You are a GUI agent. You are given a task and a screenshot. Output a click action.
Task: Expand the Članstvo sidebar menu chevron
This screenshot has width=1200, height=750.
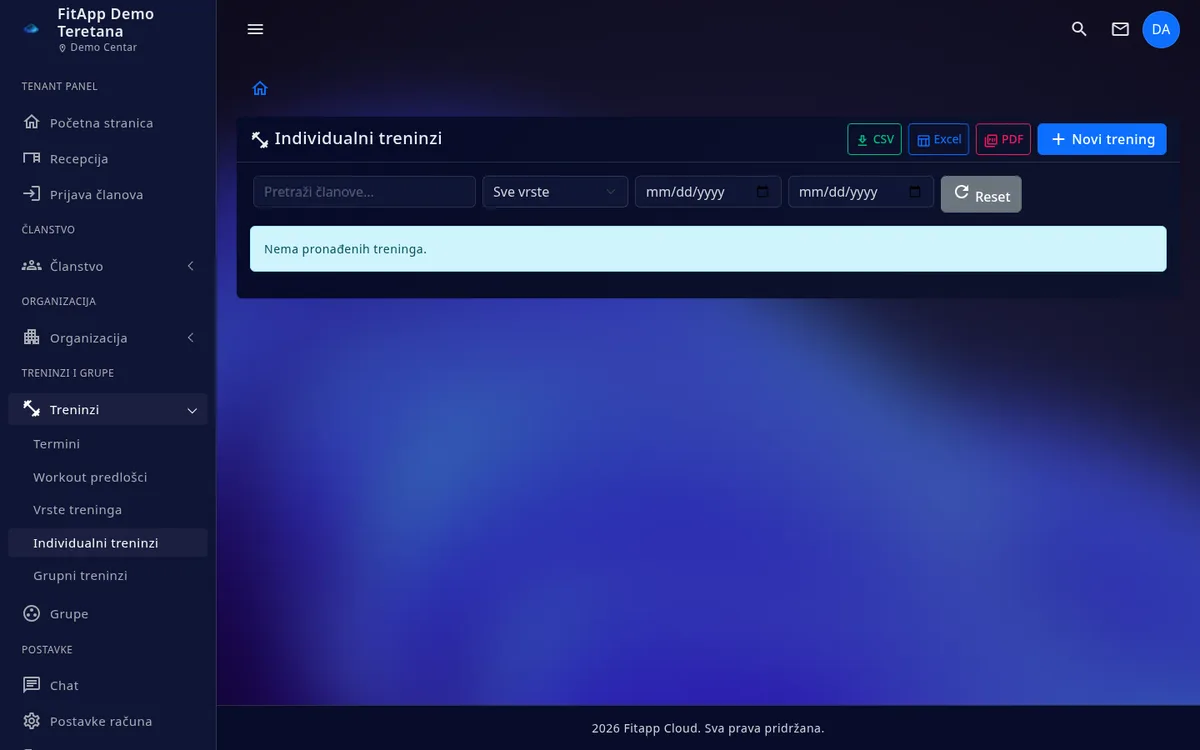[191, 266]
